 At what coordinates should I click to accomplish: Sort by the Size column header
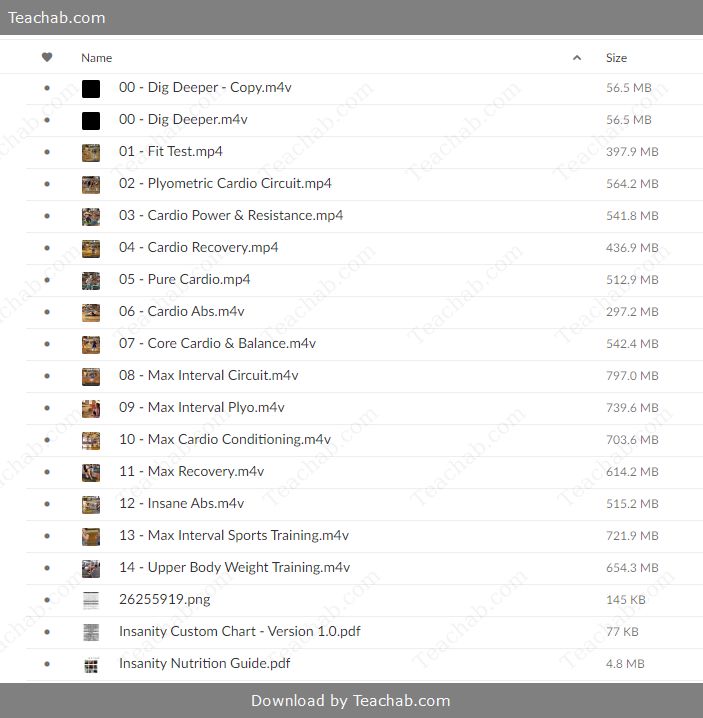616,58
